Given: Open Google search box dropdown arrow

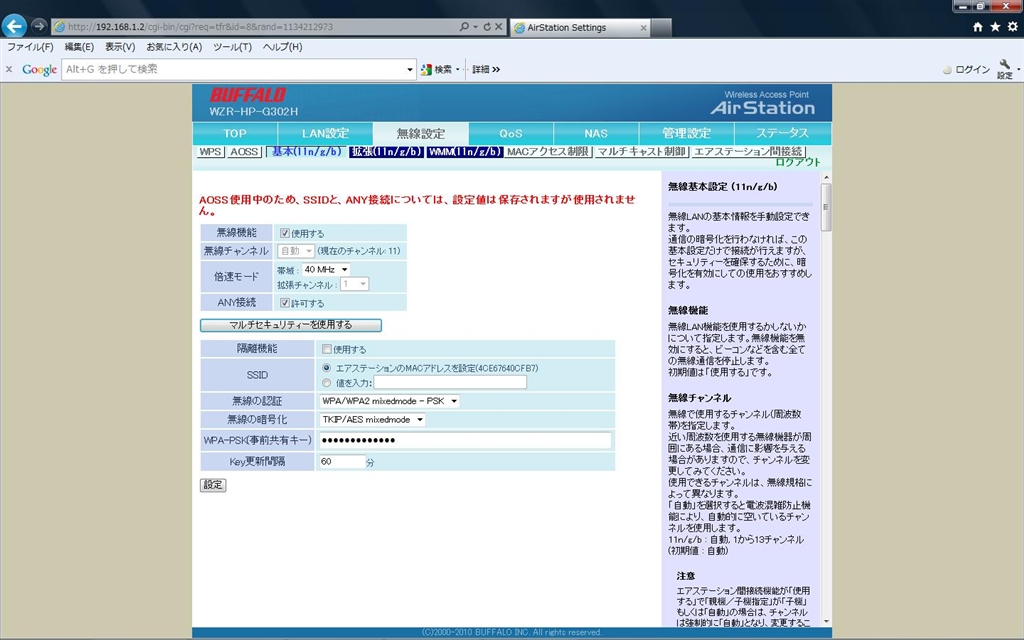Looking at the screenshot, I should (x=409, y=69).
